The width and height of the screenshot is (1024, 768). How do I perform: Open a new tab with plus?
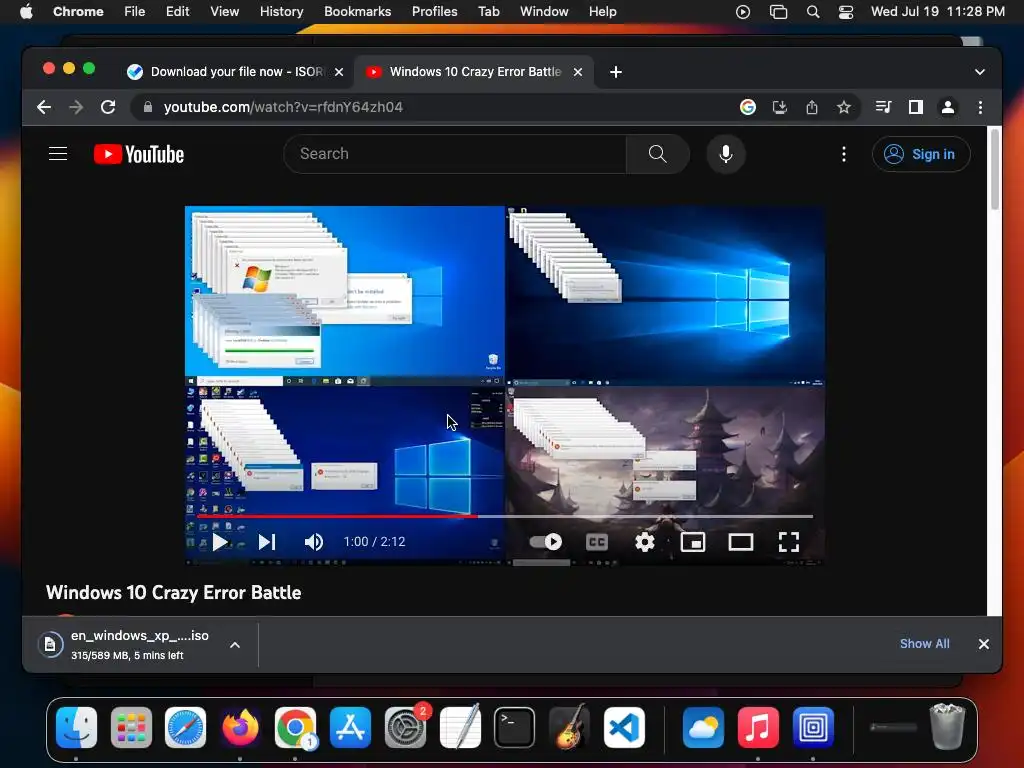click(616, 72)
